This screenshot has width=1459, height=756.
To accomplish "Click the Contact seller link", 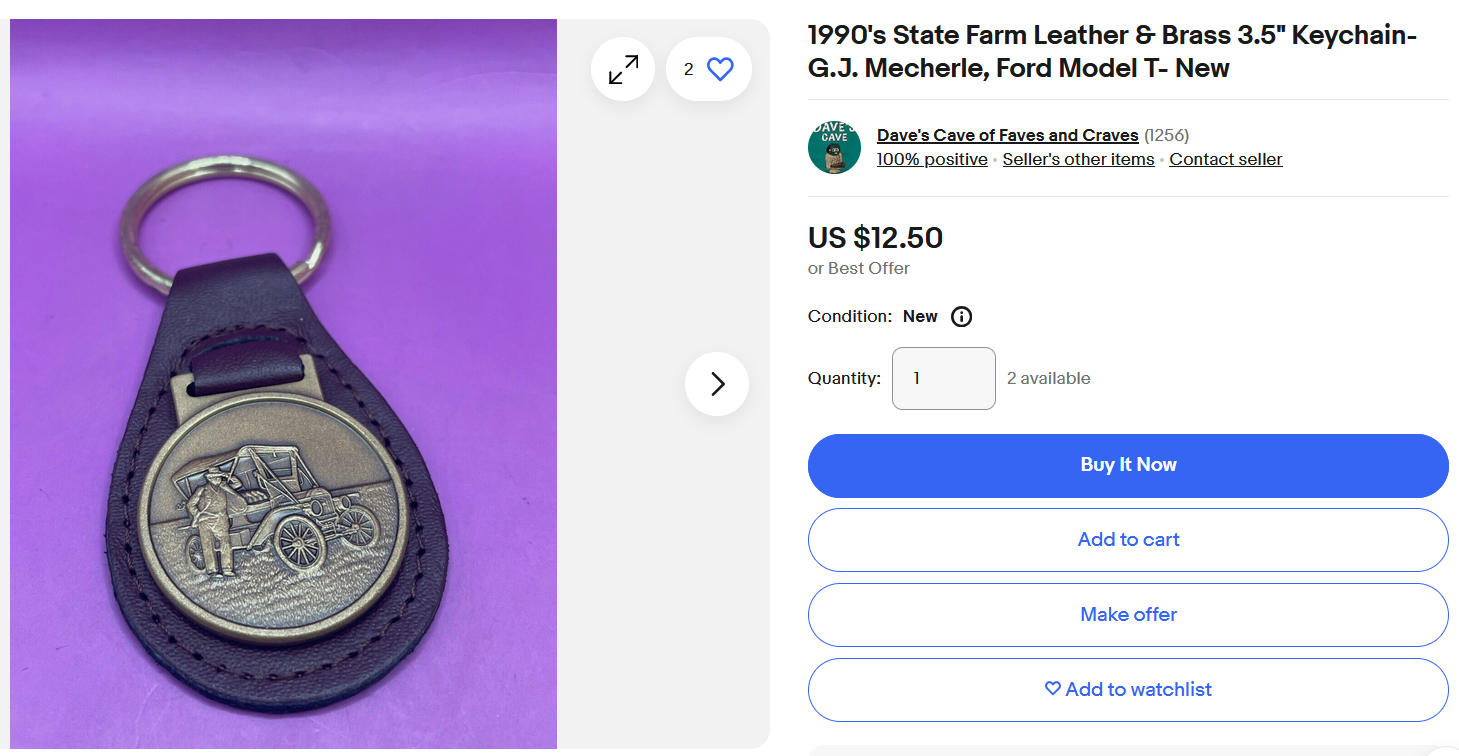I will pyautogui.click(x=1225, y=160).
